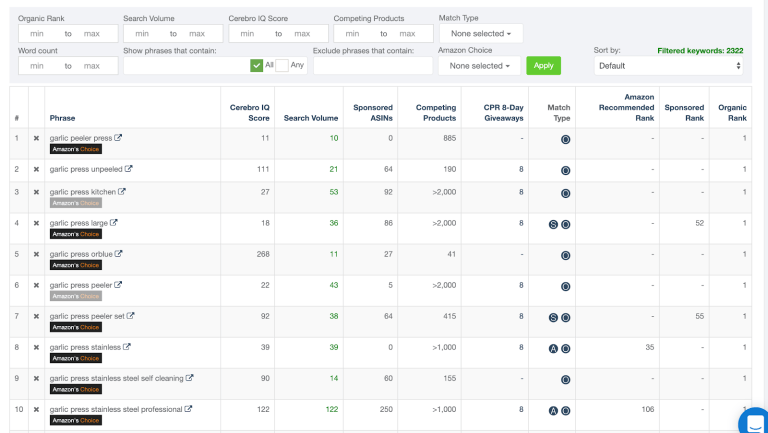
Task: Click Cerebro IQ Score min input field
Action: tap(248, 33)
